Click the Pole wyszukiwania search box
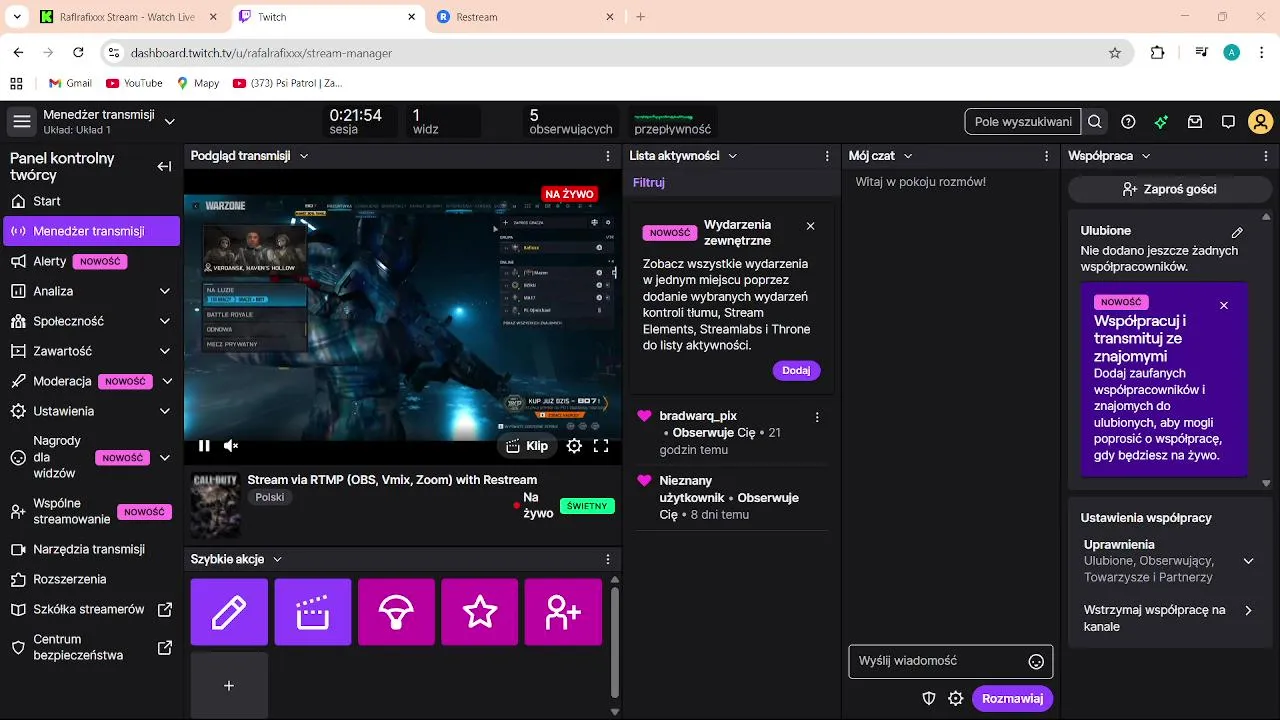The width and height of the screenshot is (1280, 720). pos(1022,122)
